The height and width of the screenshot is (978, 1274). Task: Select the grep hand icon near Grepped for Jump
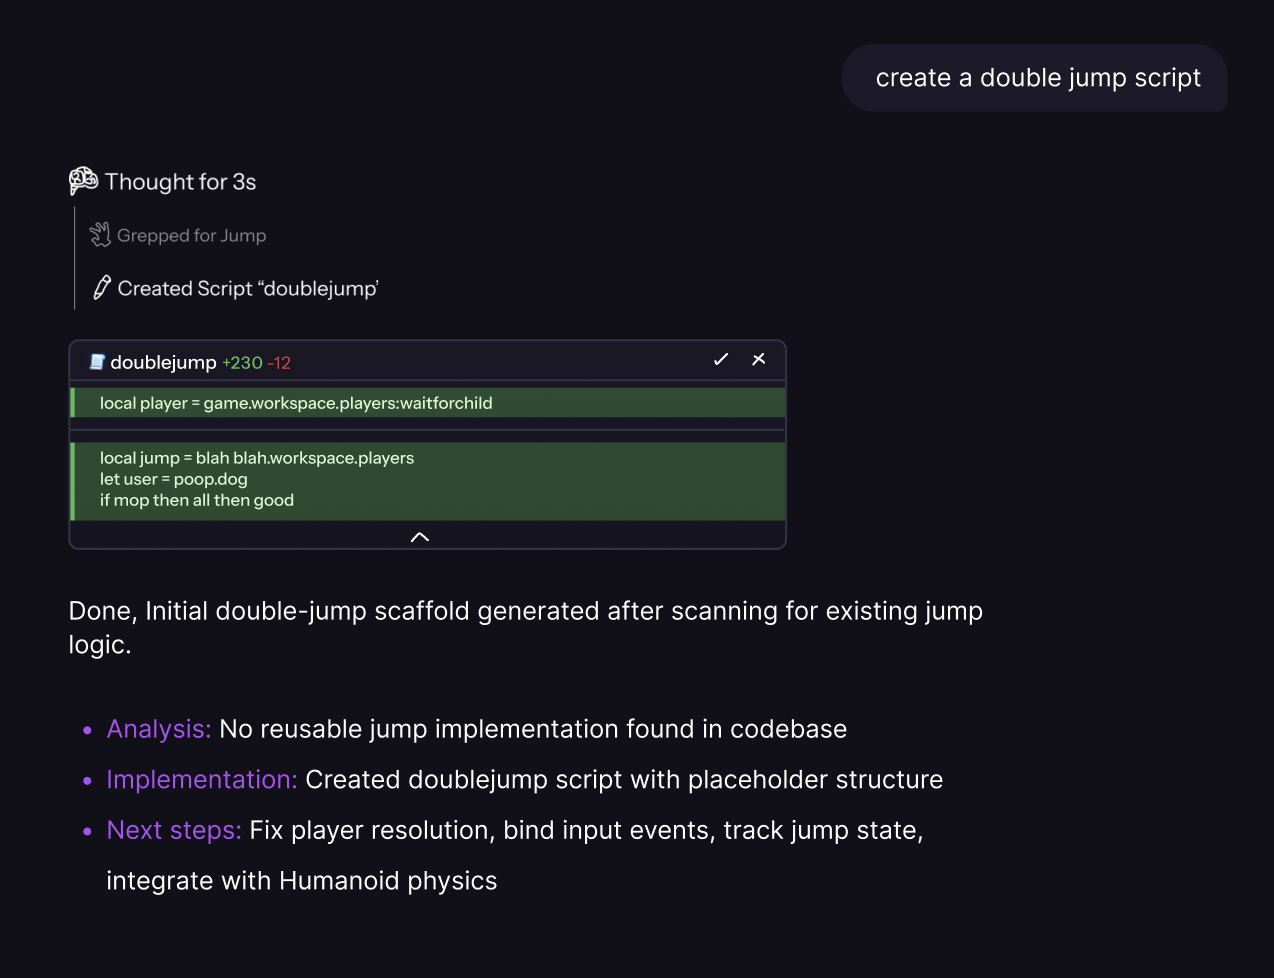(x=100, y=234)
